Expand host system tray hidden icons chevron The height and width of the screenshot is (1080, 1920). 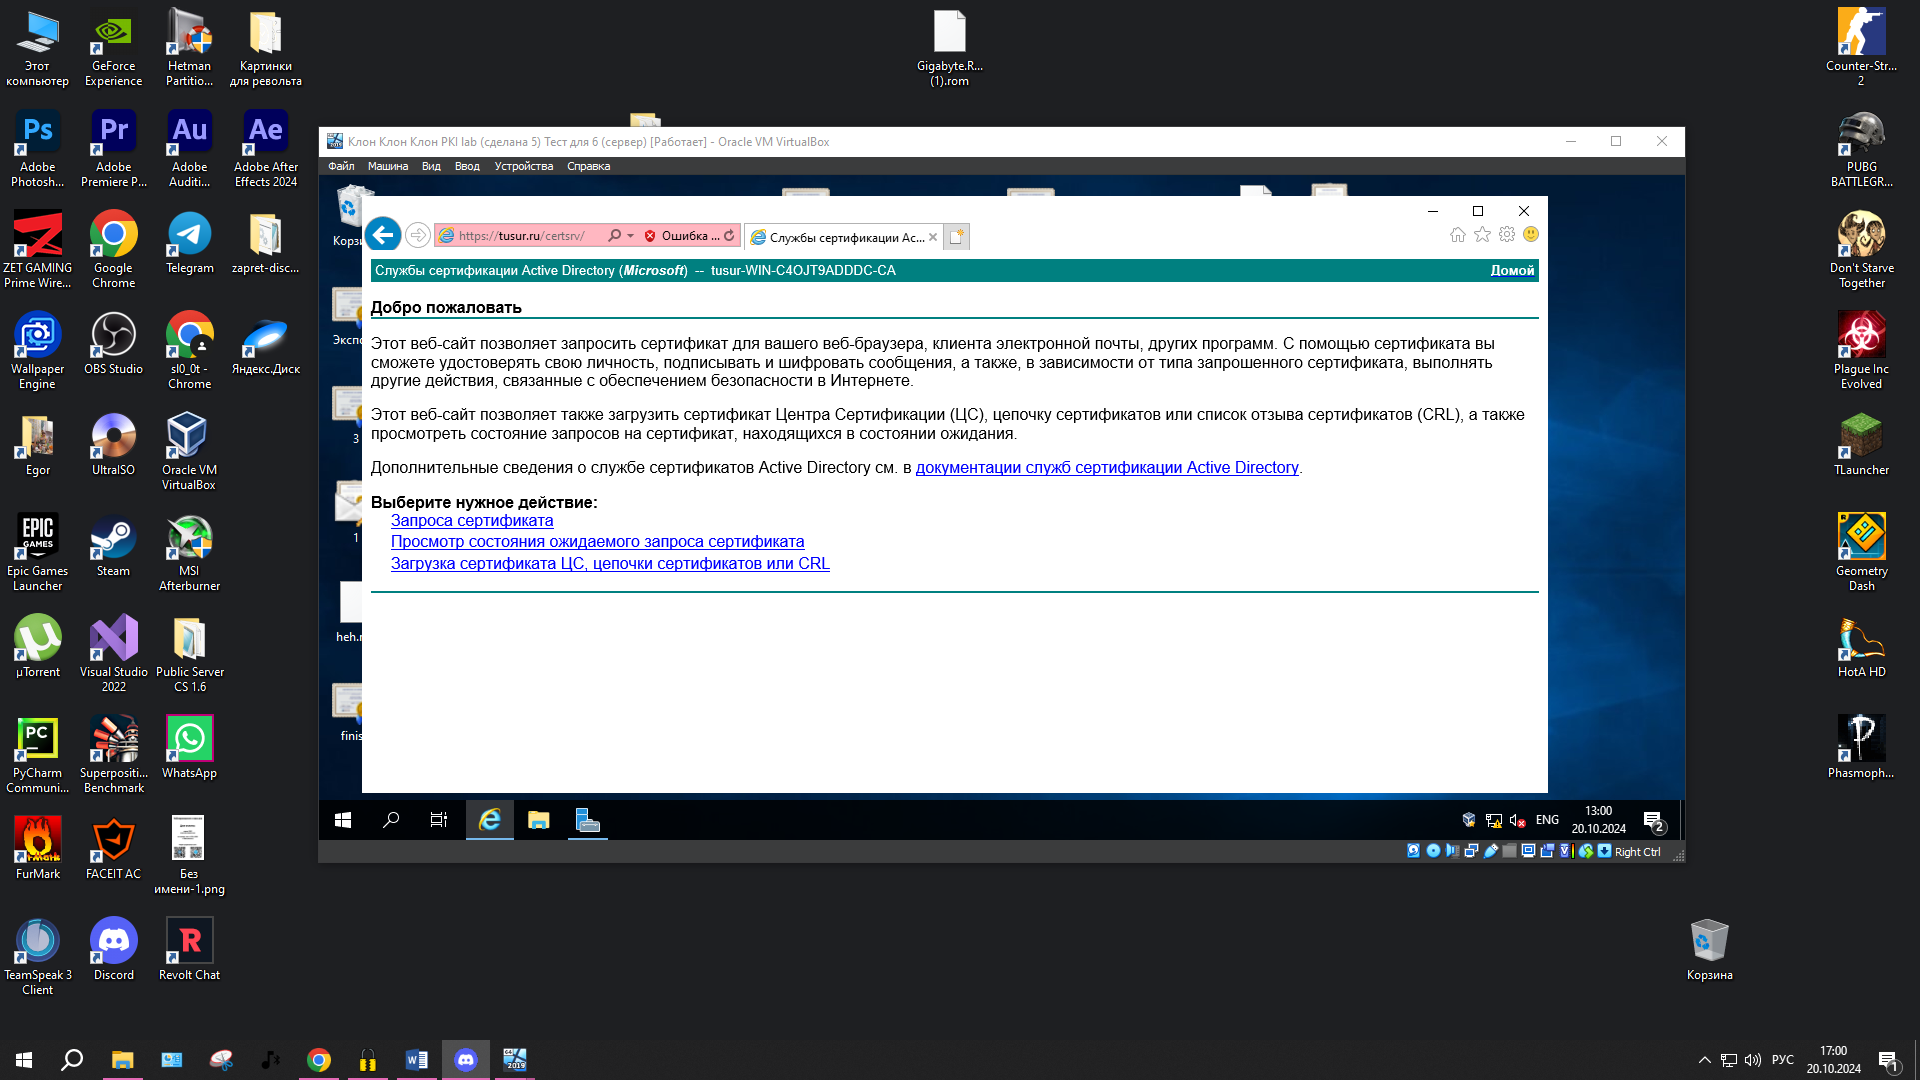(x=1704, y=1060)
